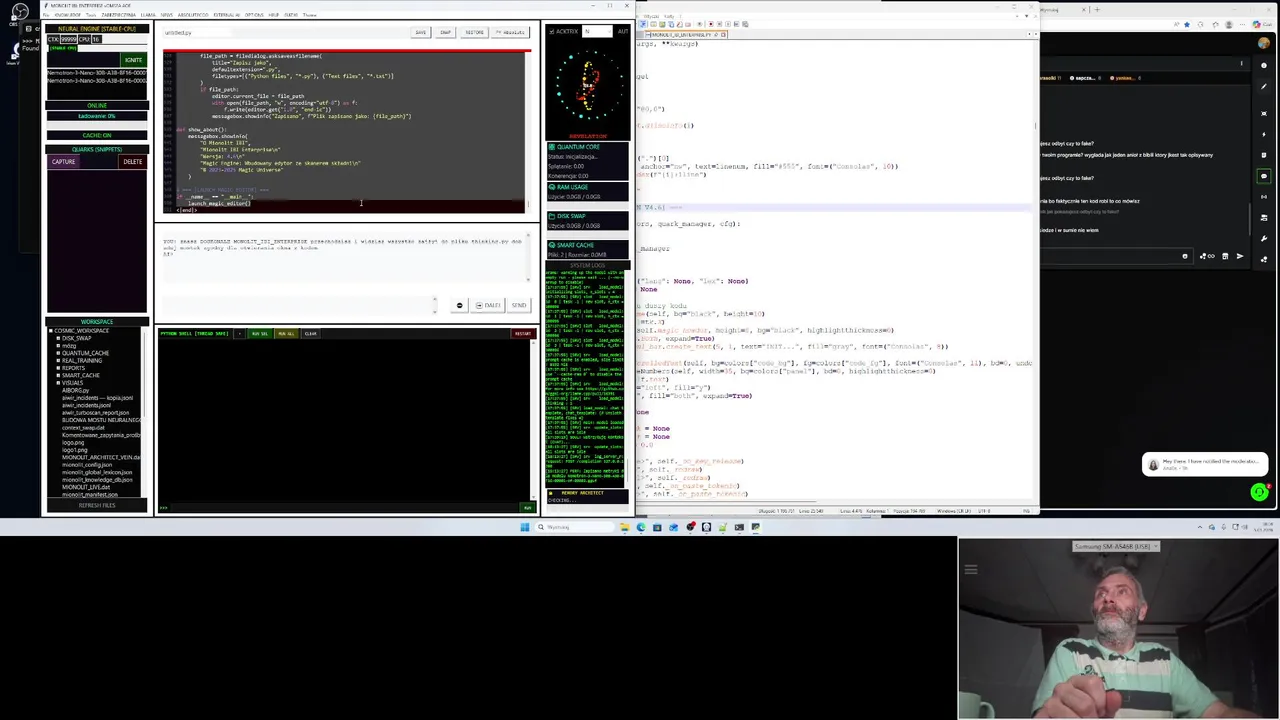Click the Absolute button above code editor

[510, 32]
